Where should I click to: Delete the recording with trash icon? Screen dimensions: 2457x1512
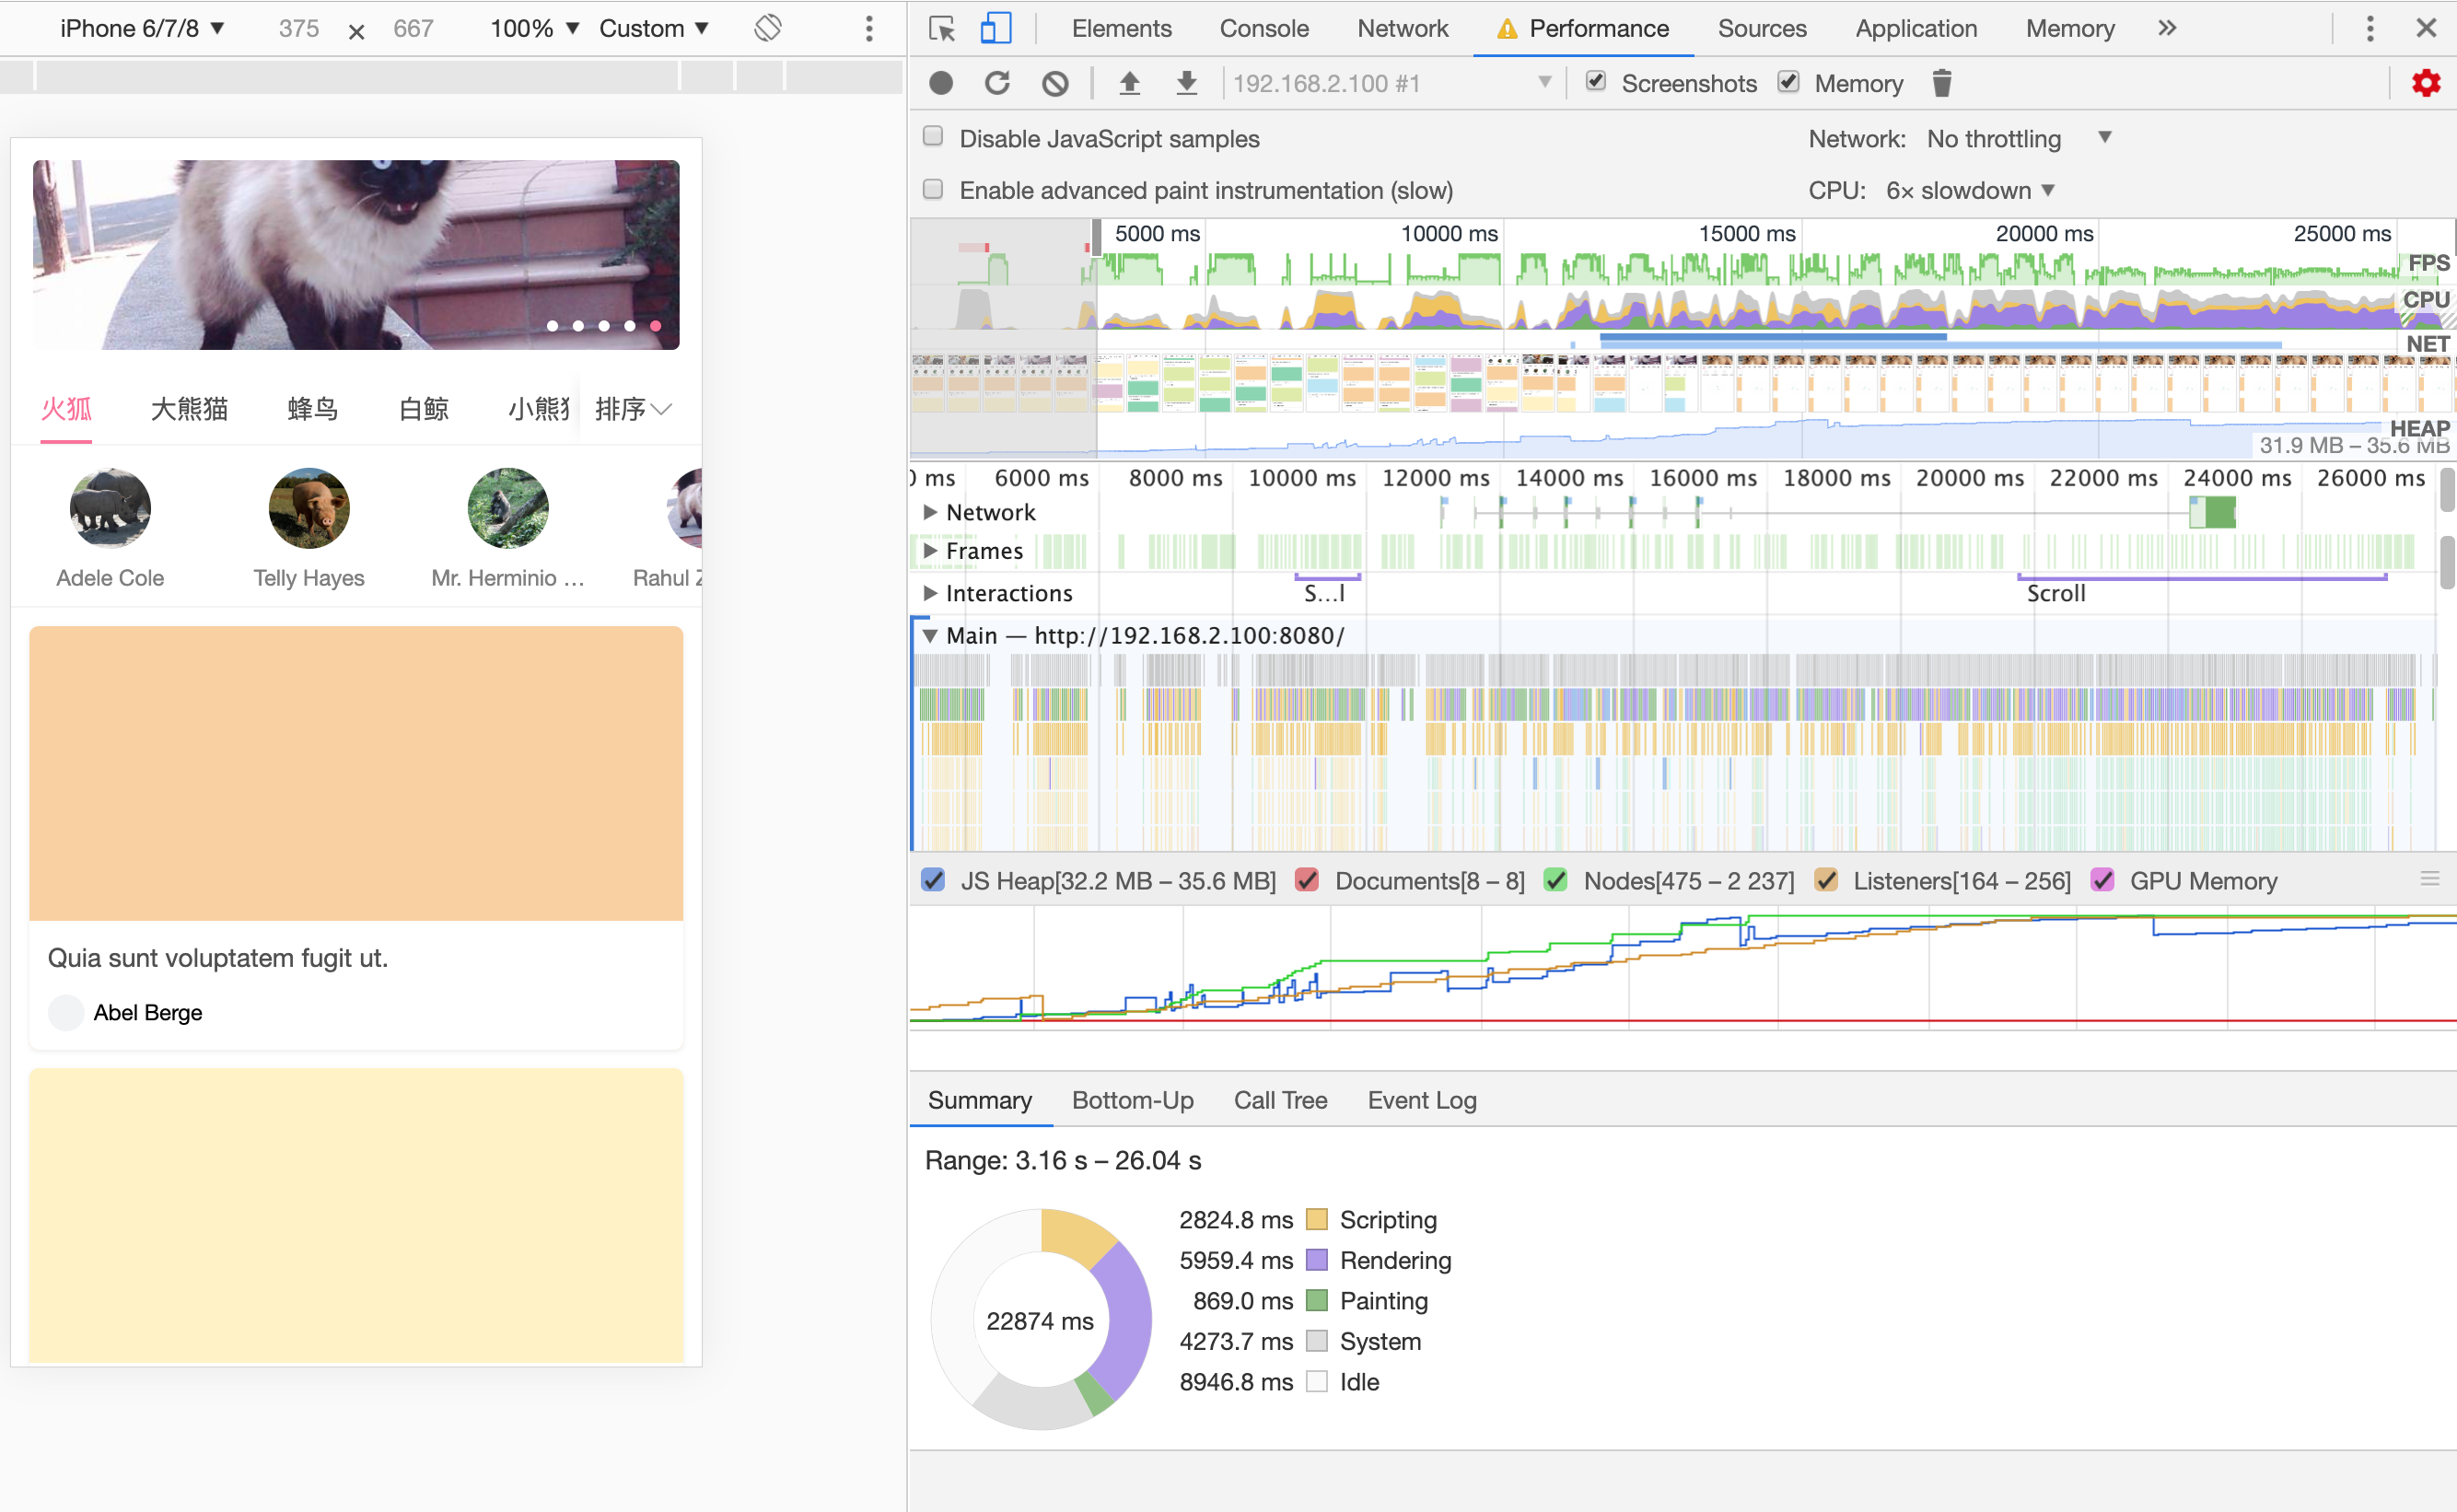coord(1941,83)
